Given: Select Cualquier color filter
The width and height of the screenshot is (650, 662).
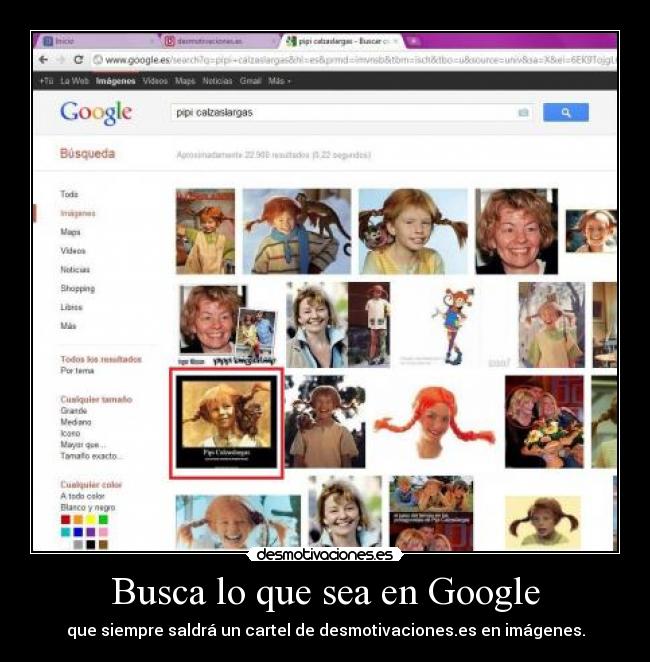Looking at the screenshot, I should point(91,484).
